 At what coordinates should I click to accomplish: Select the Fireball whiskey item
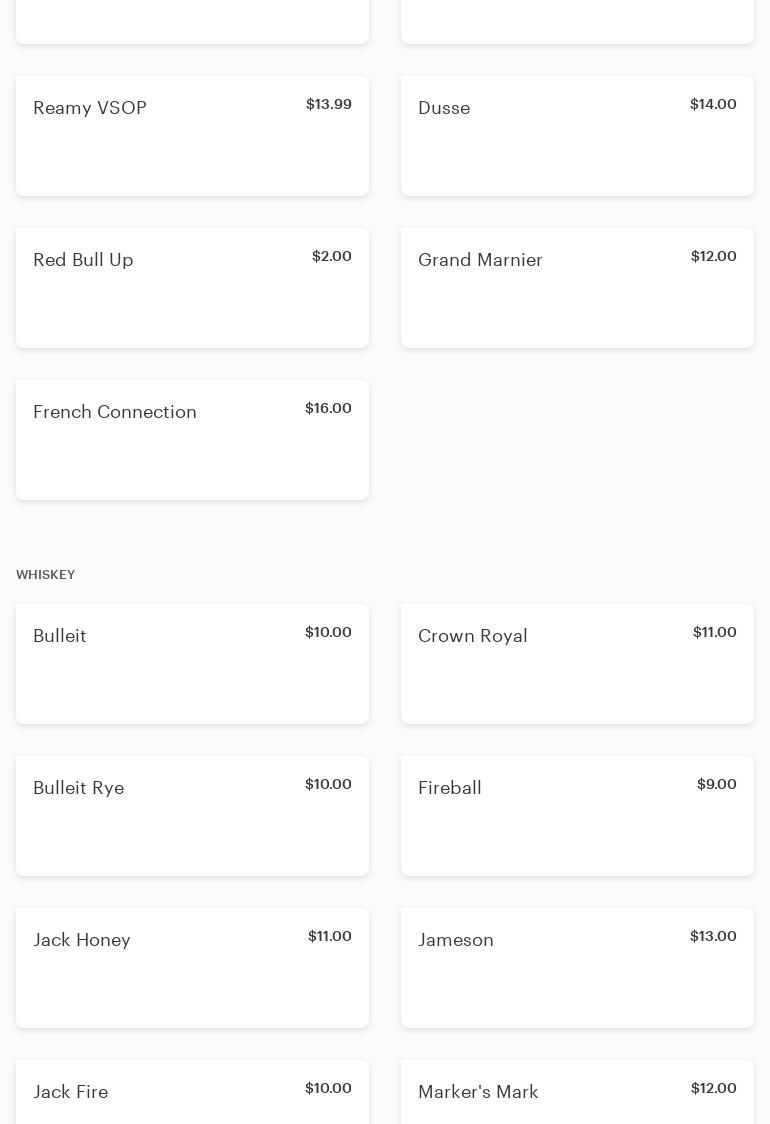(x=577, y=816)
